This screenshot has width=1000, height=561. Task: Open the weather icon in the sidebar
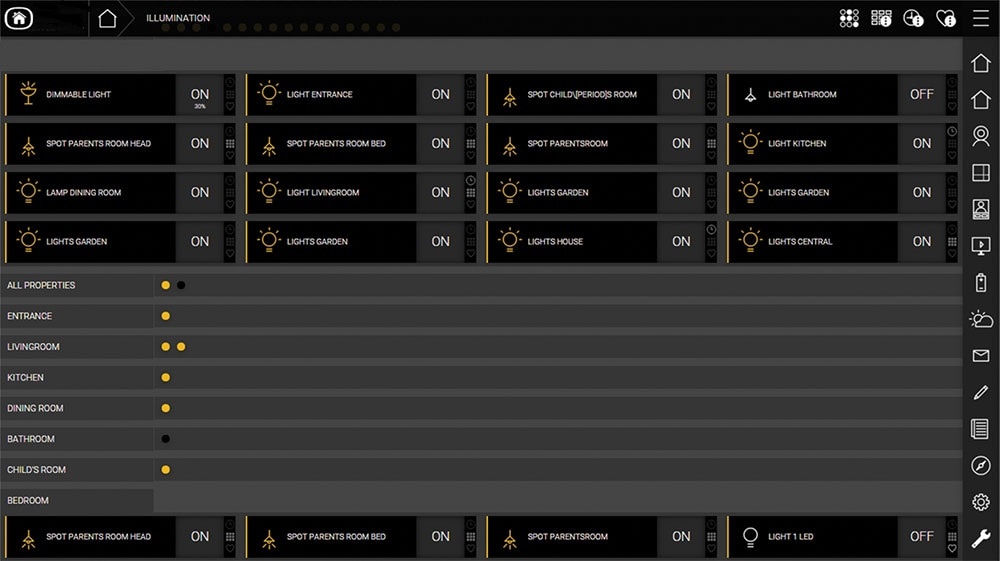pyautogui.click(x=981, y=320)
